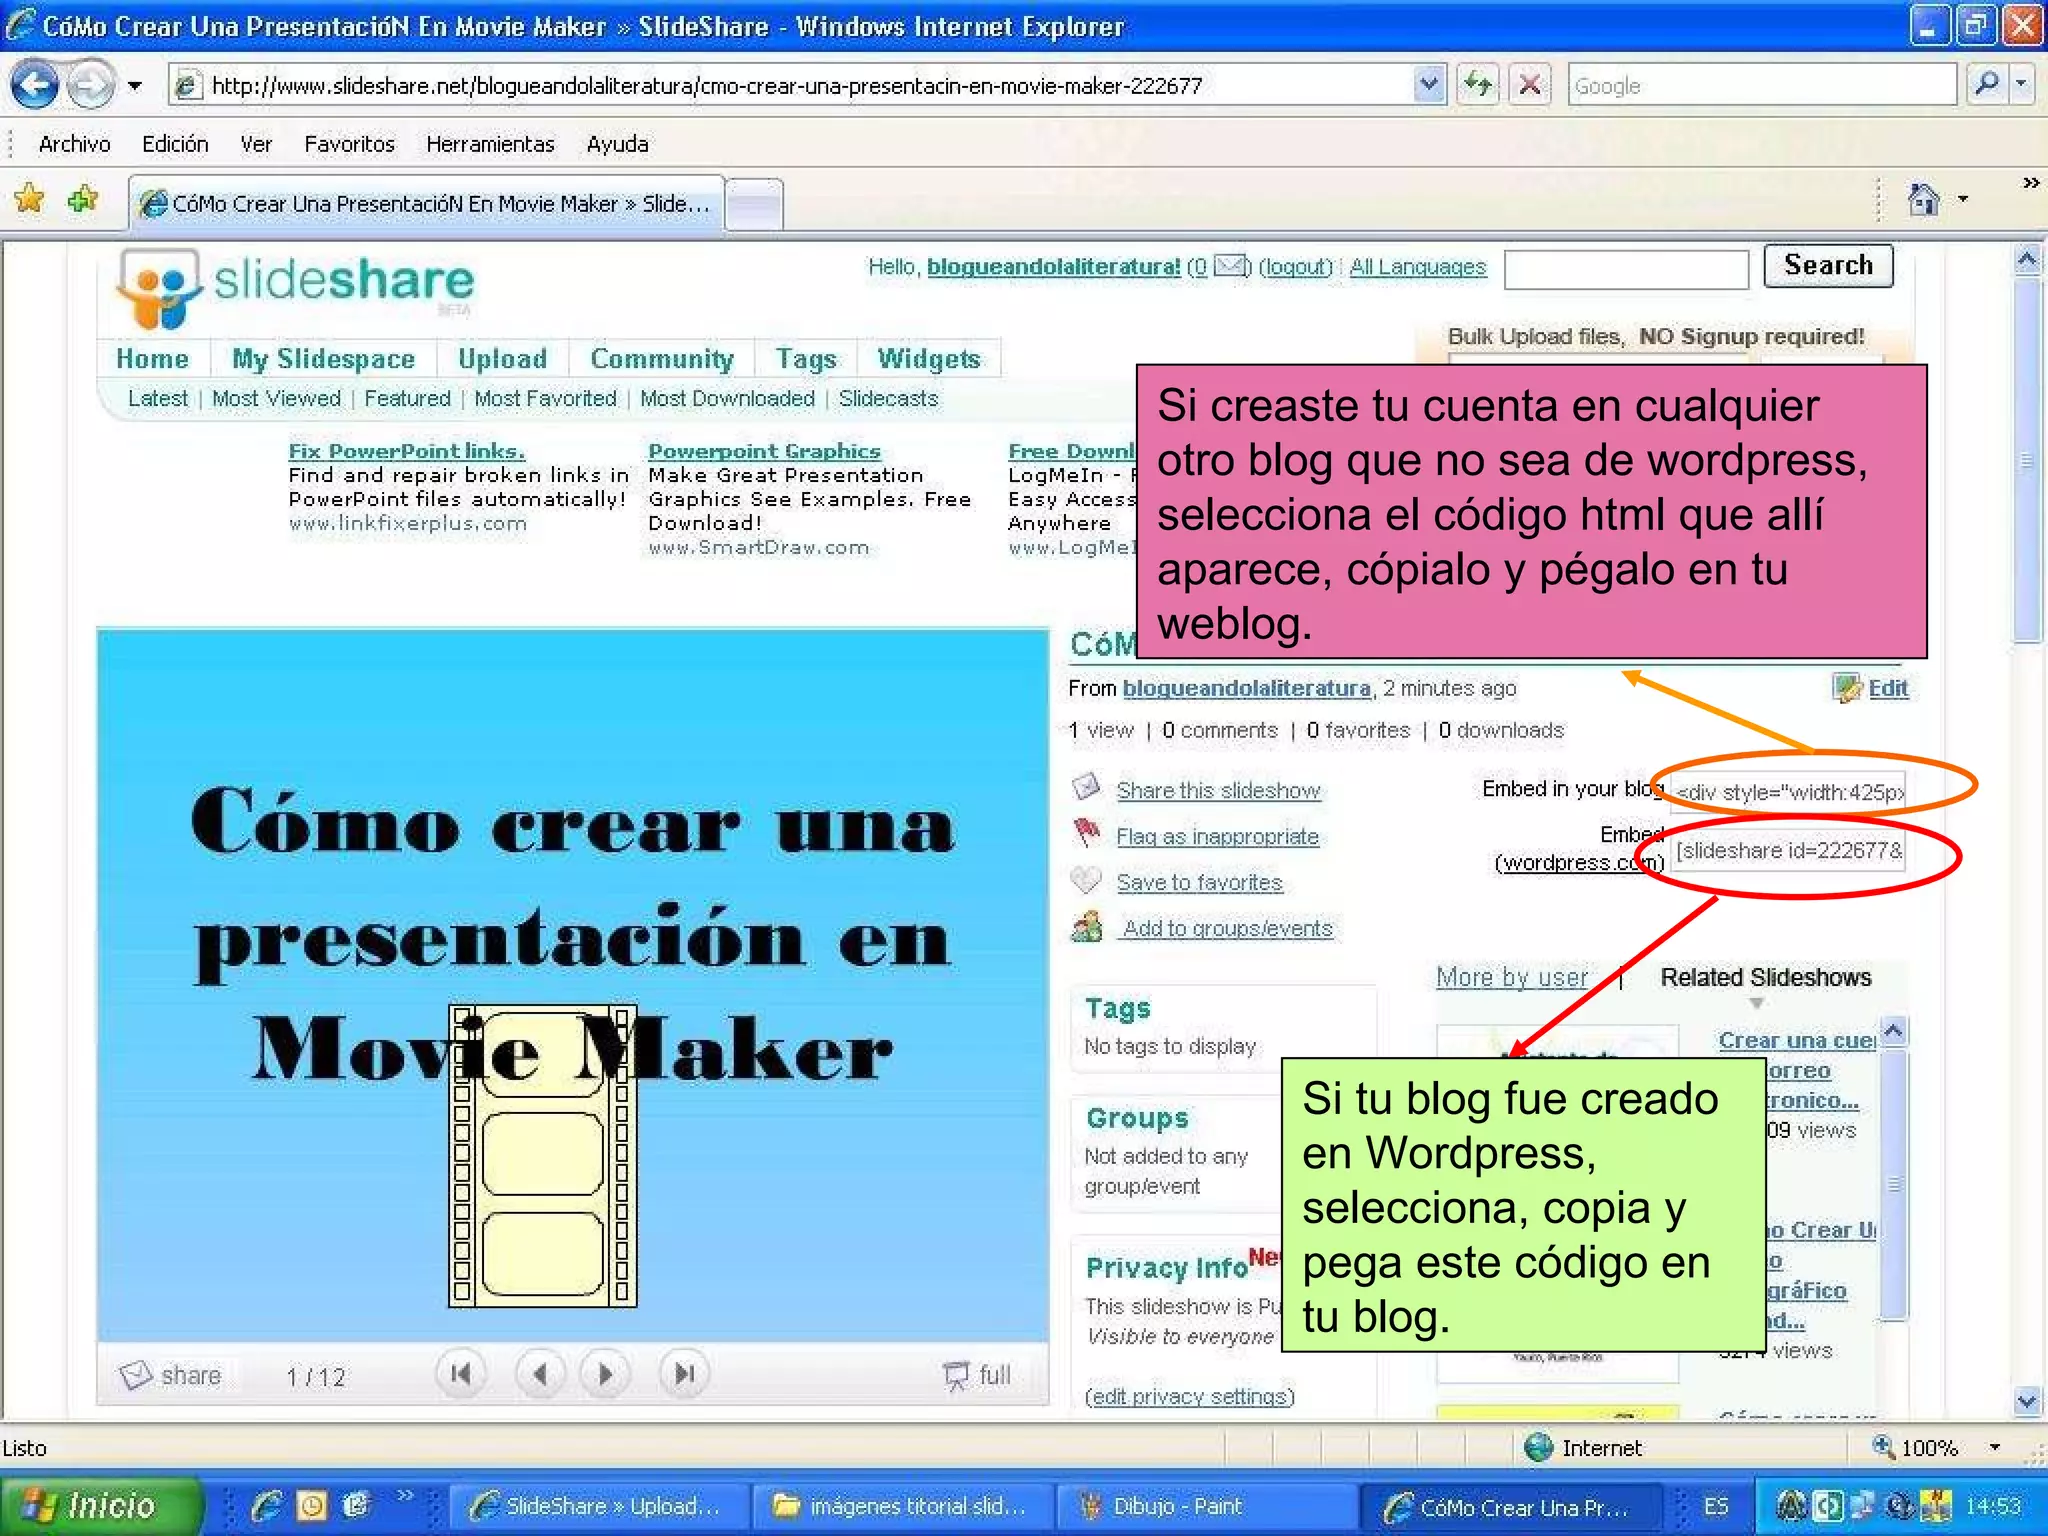
Task: Click the page scrollbar up arrow
Action: pos(2027,260)
